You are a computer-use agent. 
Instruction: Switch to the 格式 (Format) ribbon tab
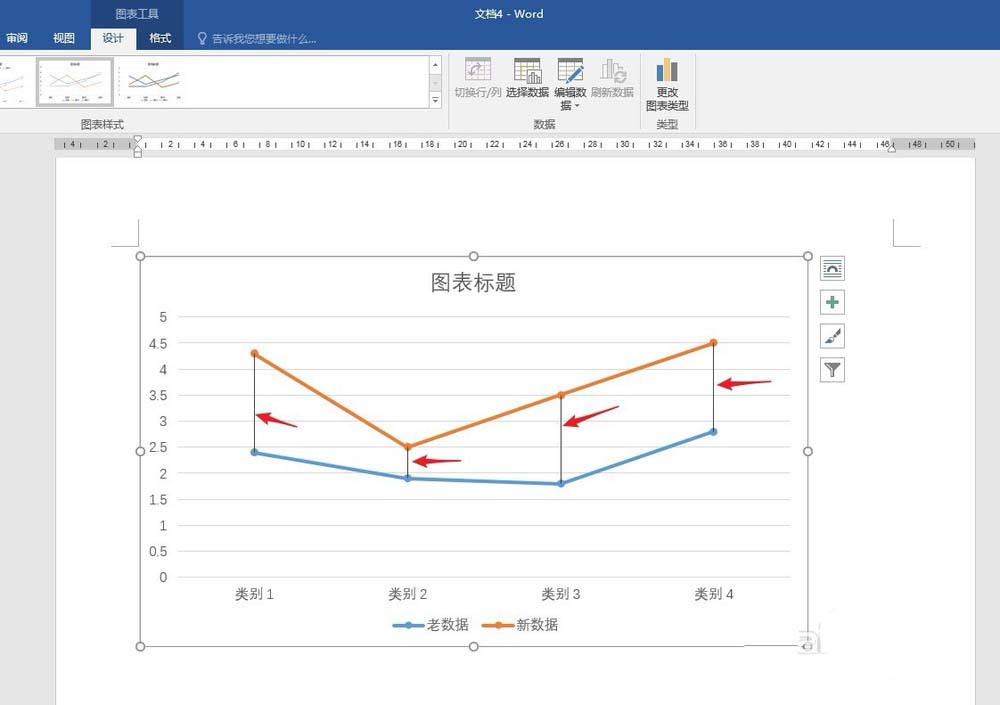click(160, 38)
